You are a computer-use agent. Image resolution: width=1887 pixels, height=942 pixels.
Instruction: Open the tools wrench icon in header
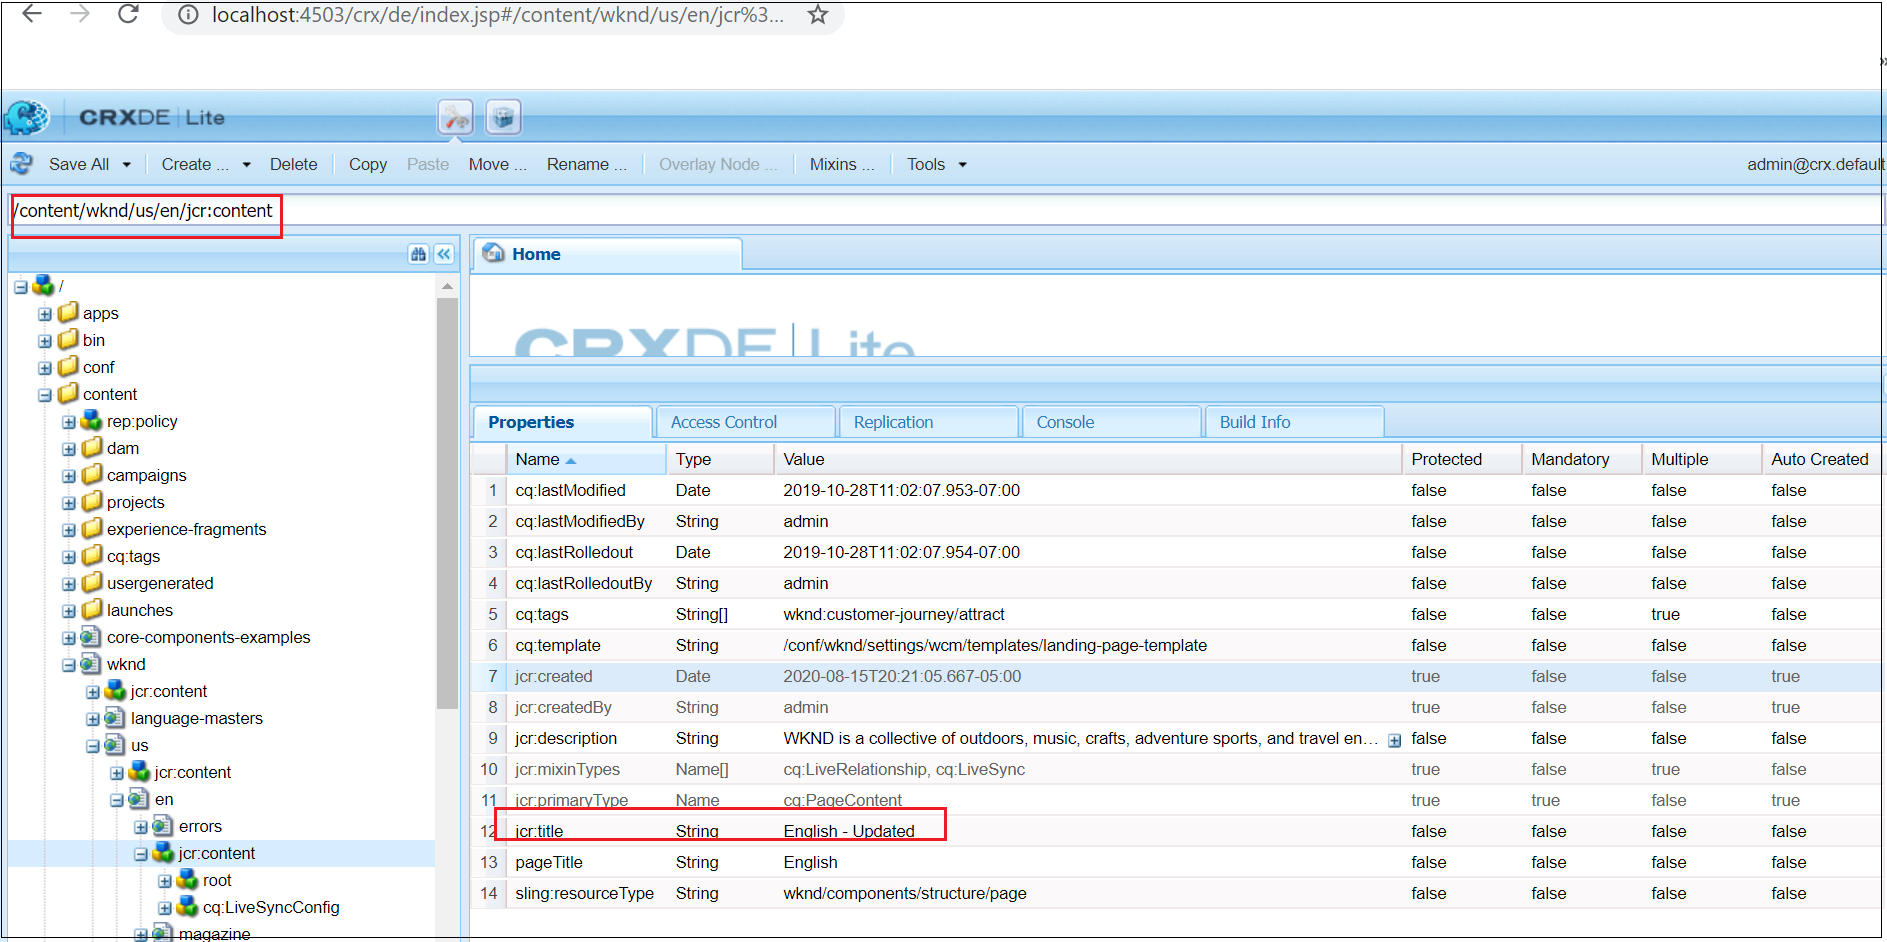click(456, 117)
